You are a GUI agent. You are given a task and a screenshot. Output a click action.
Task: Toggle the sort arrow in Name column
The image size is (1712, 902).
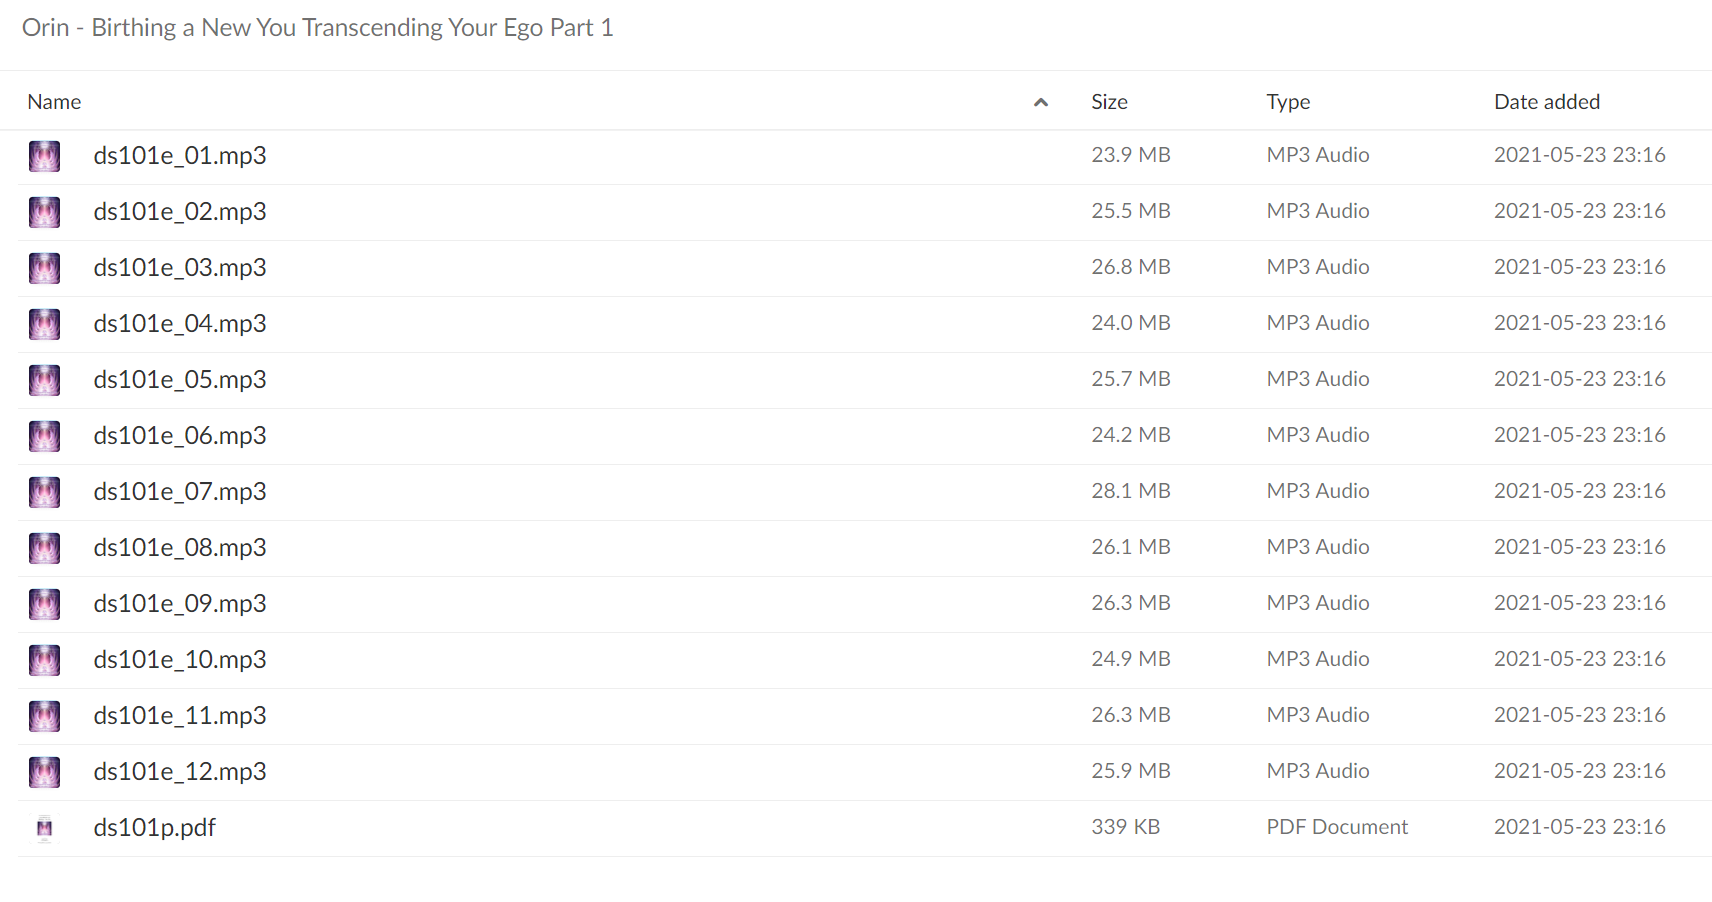click(1041, 102)
